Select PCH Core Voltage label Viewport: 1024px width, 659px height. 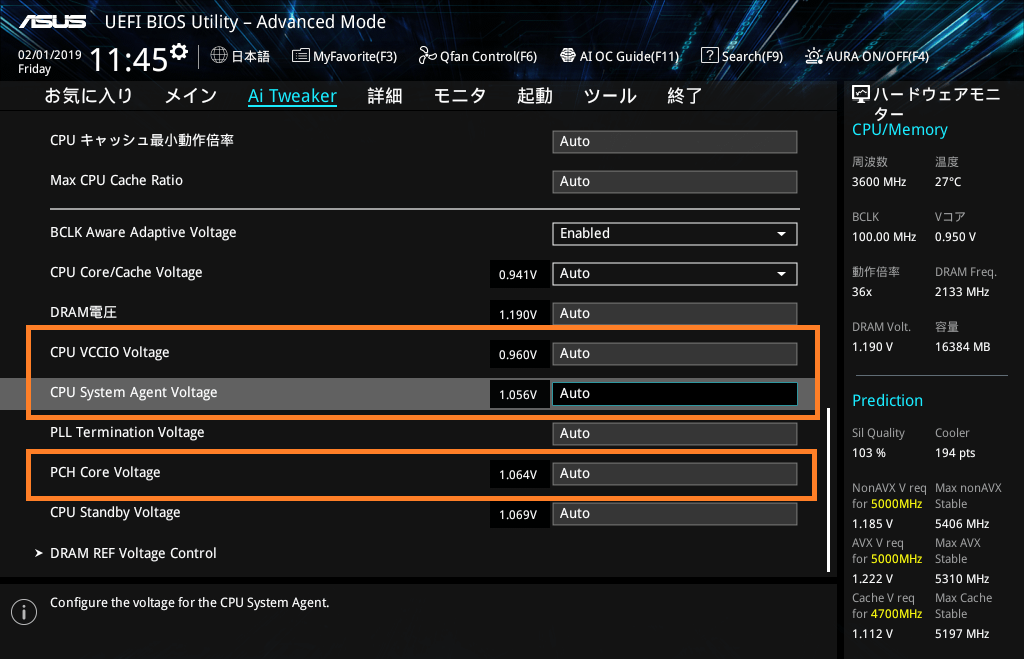point(105,472)
